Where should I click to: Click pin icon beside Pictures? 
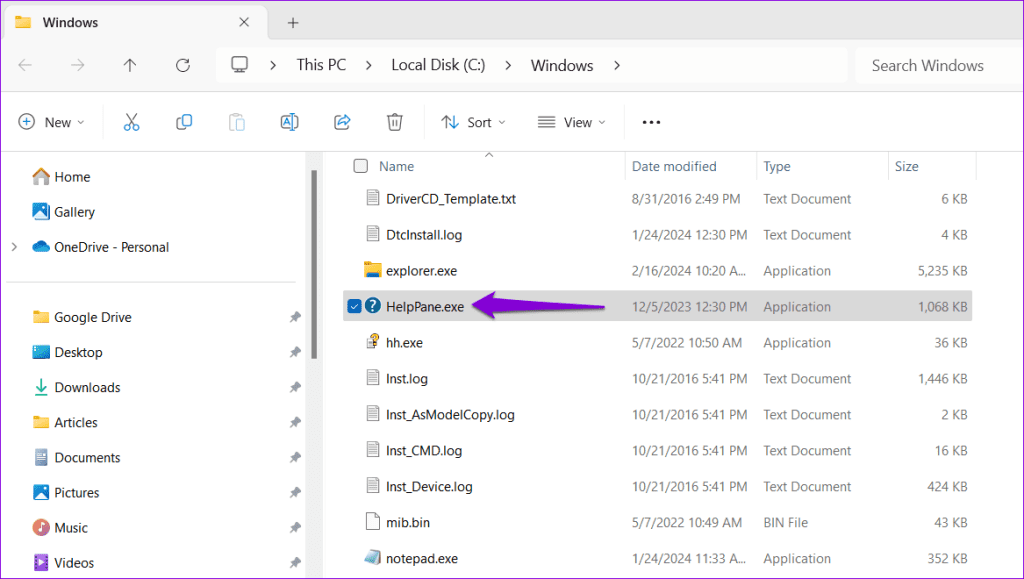coord(295,493)
